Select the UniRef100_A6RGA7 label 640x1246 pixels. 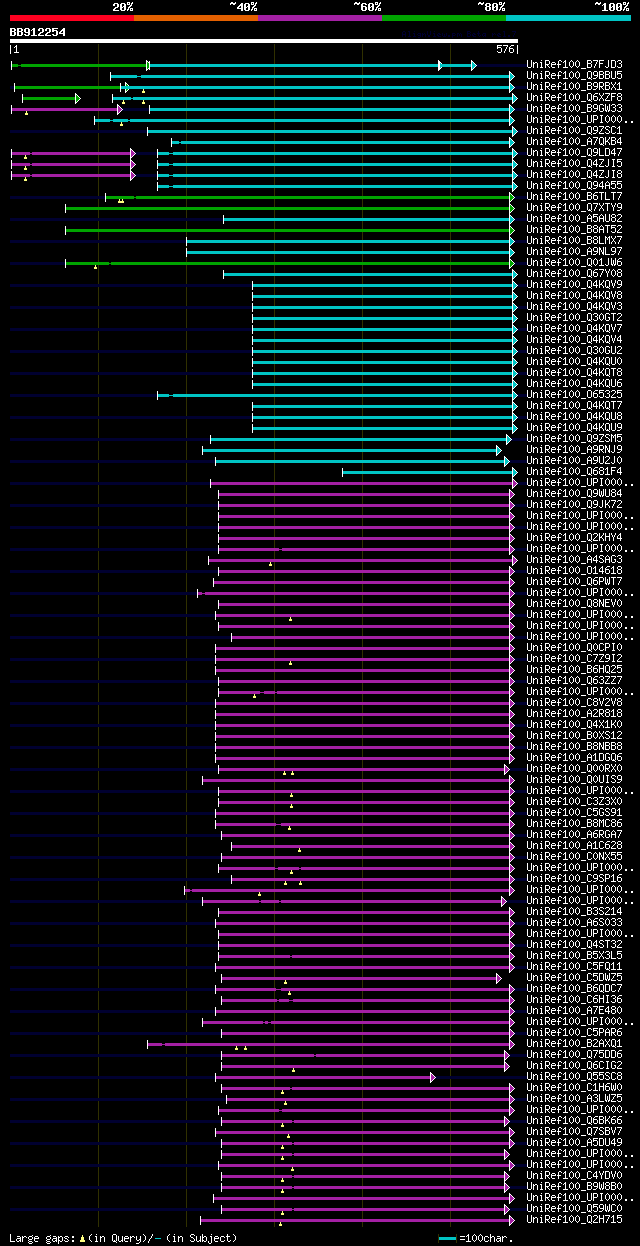point(574,834)
